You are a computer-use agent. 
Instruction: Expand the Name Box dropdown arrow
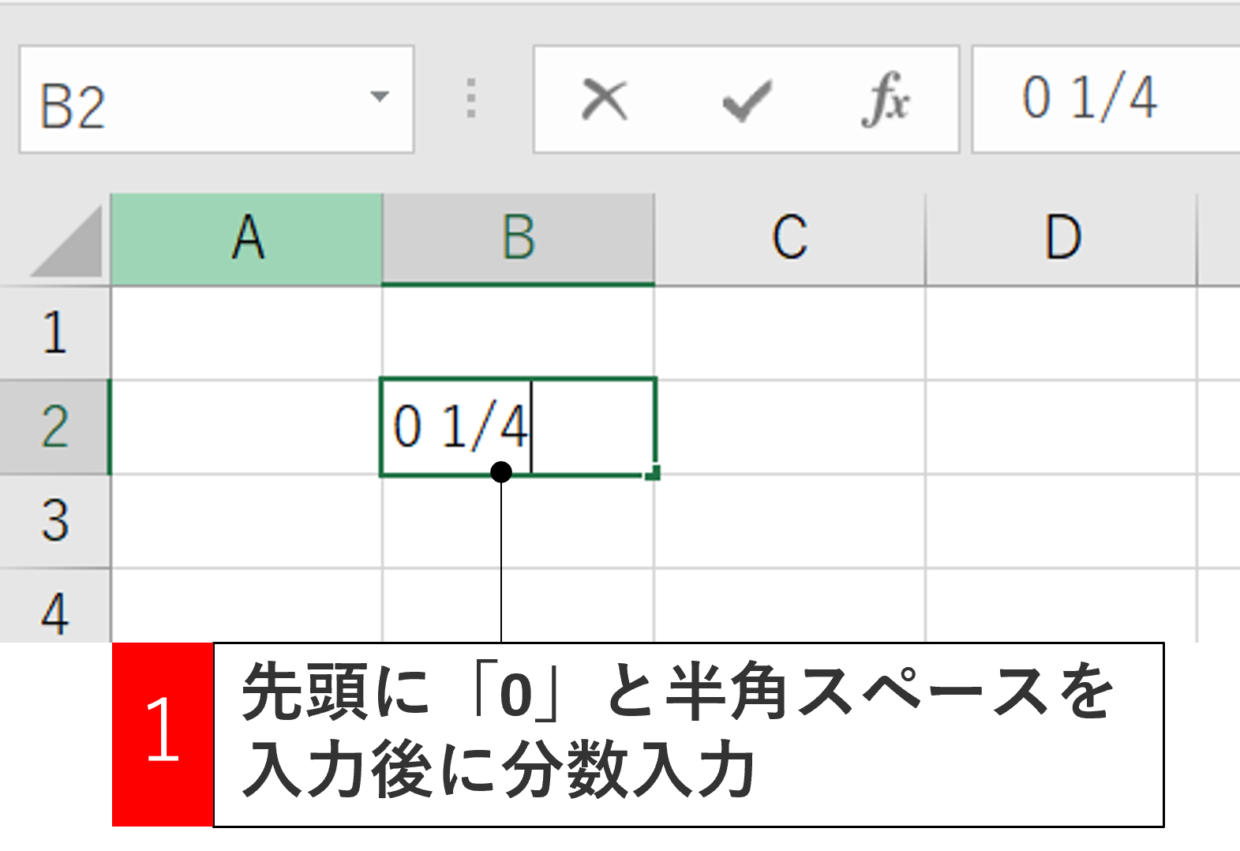[379, 97]
